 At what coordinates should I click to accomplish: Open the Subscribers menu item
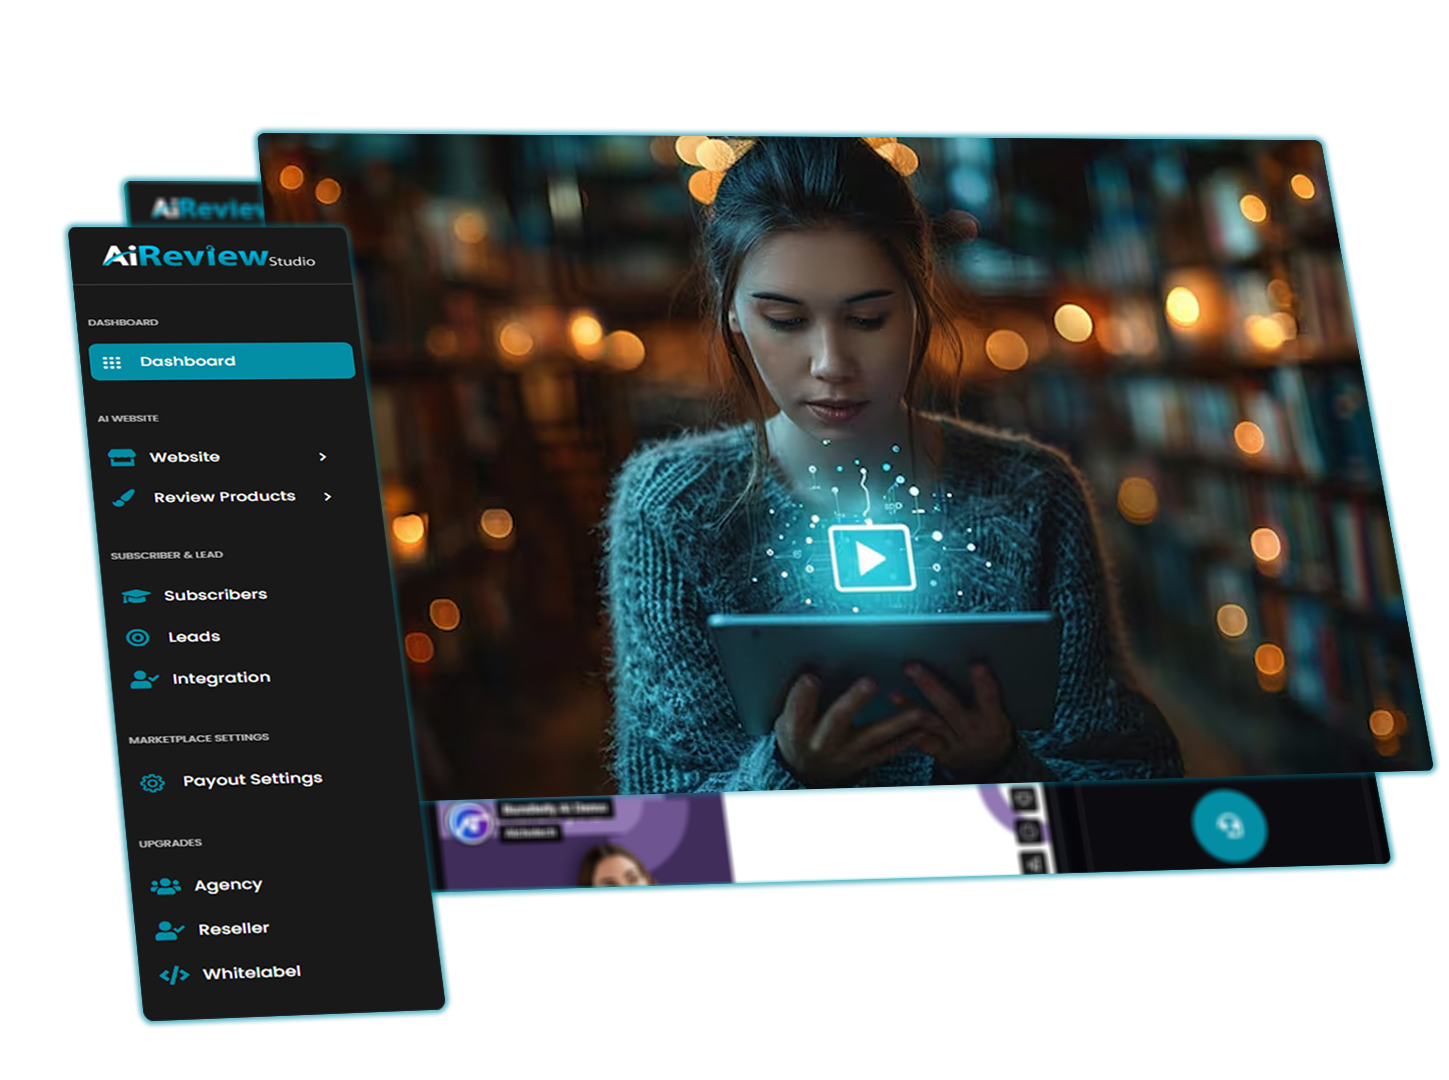(x=215, y=595)
